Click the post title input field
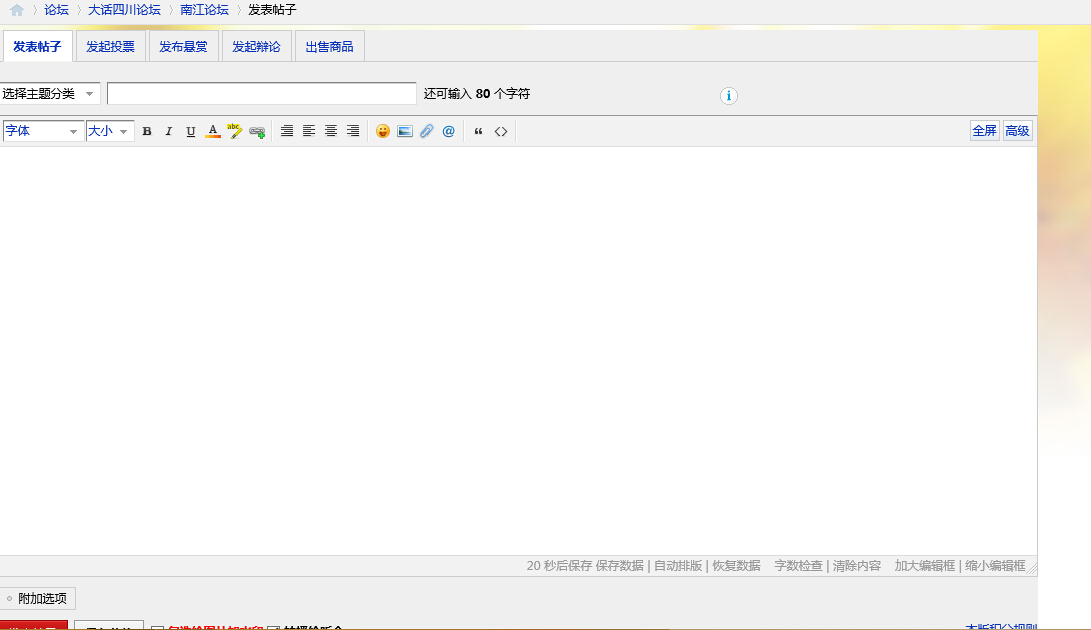The image size is (1091, 630). 261,94
